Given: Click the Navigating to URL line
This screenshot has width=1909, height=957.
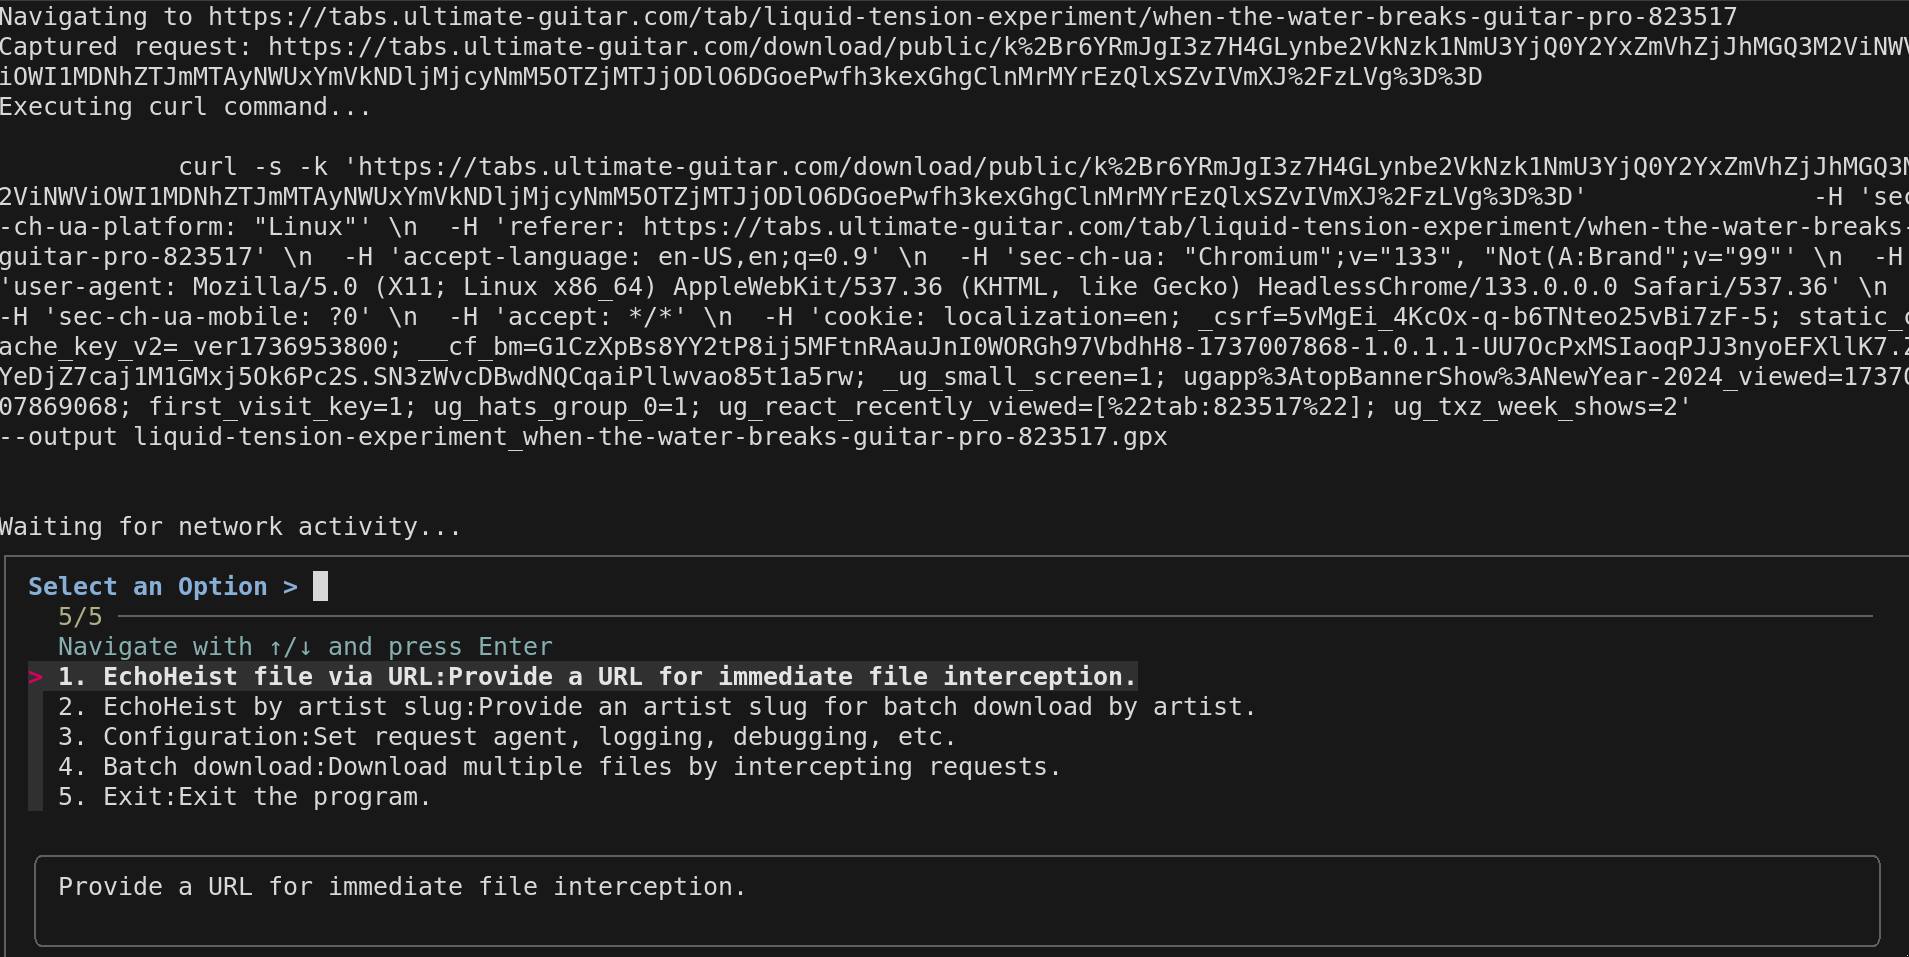Looking at the screenshot, I should pyautogui.click(x=868, y=17).
